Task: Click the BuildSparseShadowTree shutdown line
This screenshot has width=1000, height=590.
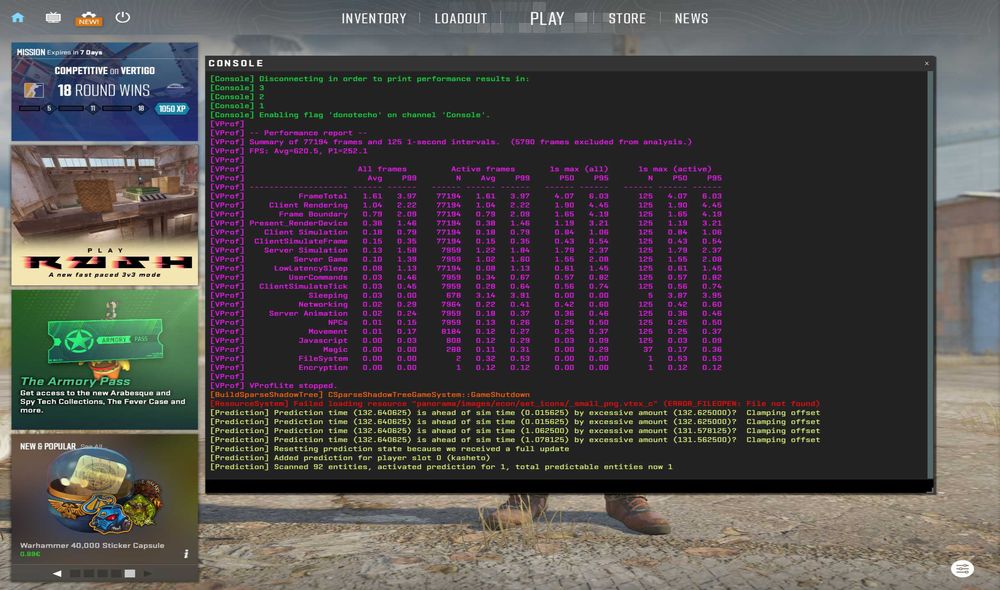Action: click(x=370, y=395)
